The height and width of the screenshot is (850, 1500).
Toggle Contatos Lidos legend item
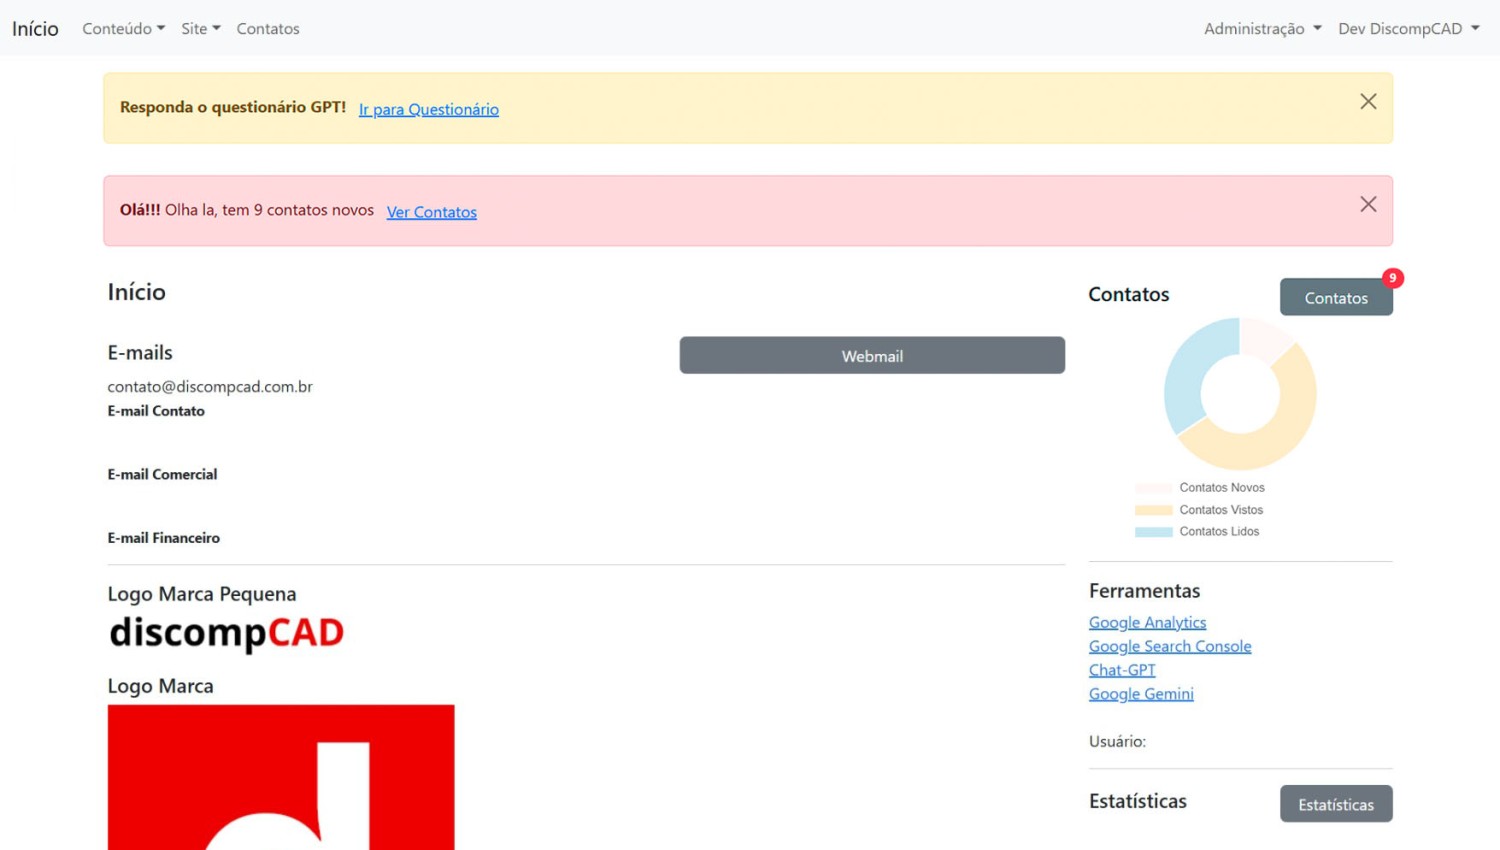1198,532
